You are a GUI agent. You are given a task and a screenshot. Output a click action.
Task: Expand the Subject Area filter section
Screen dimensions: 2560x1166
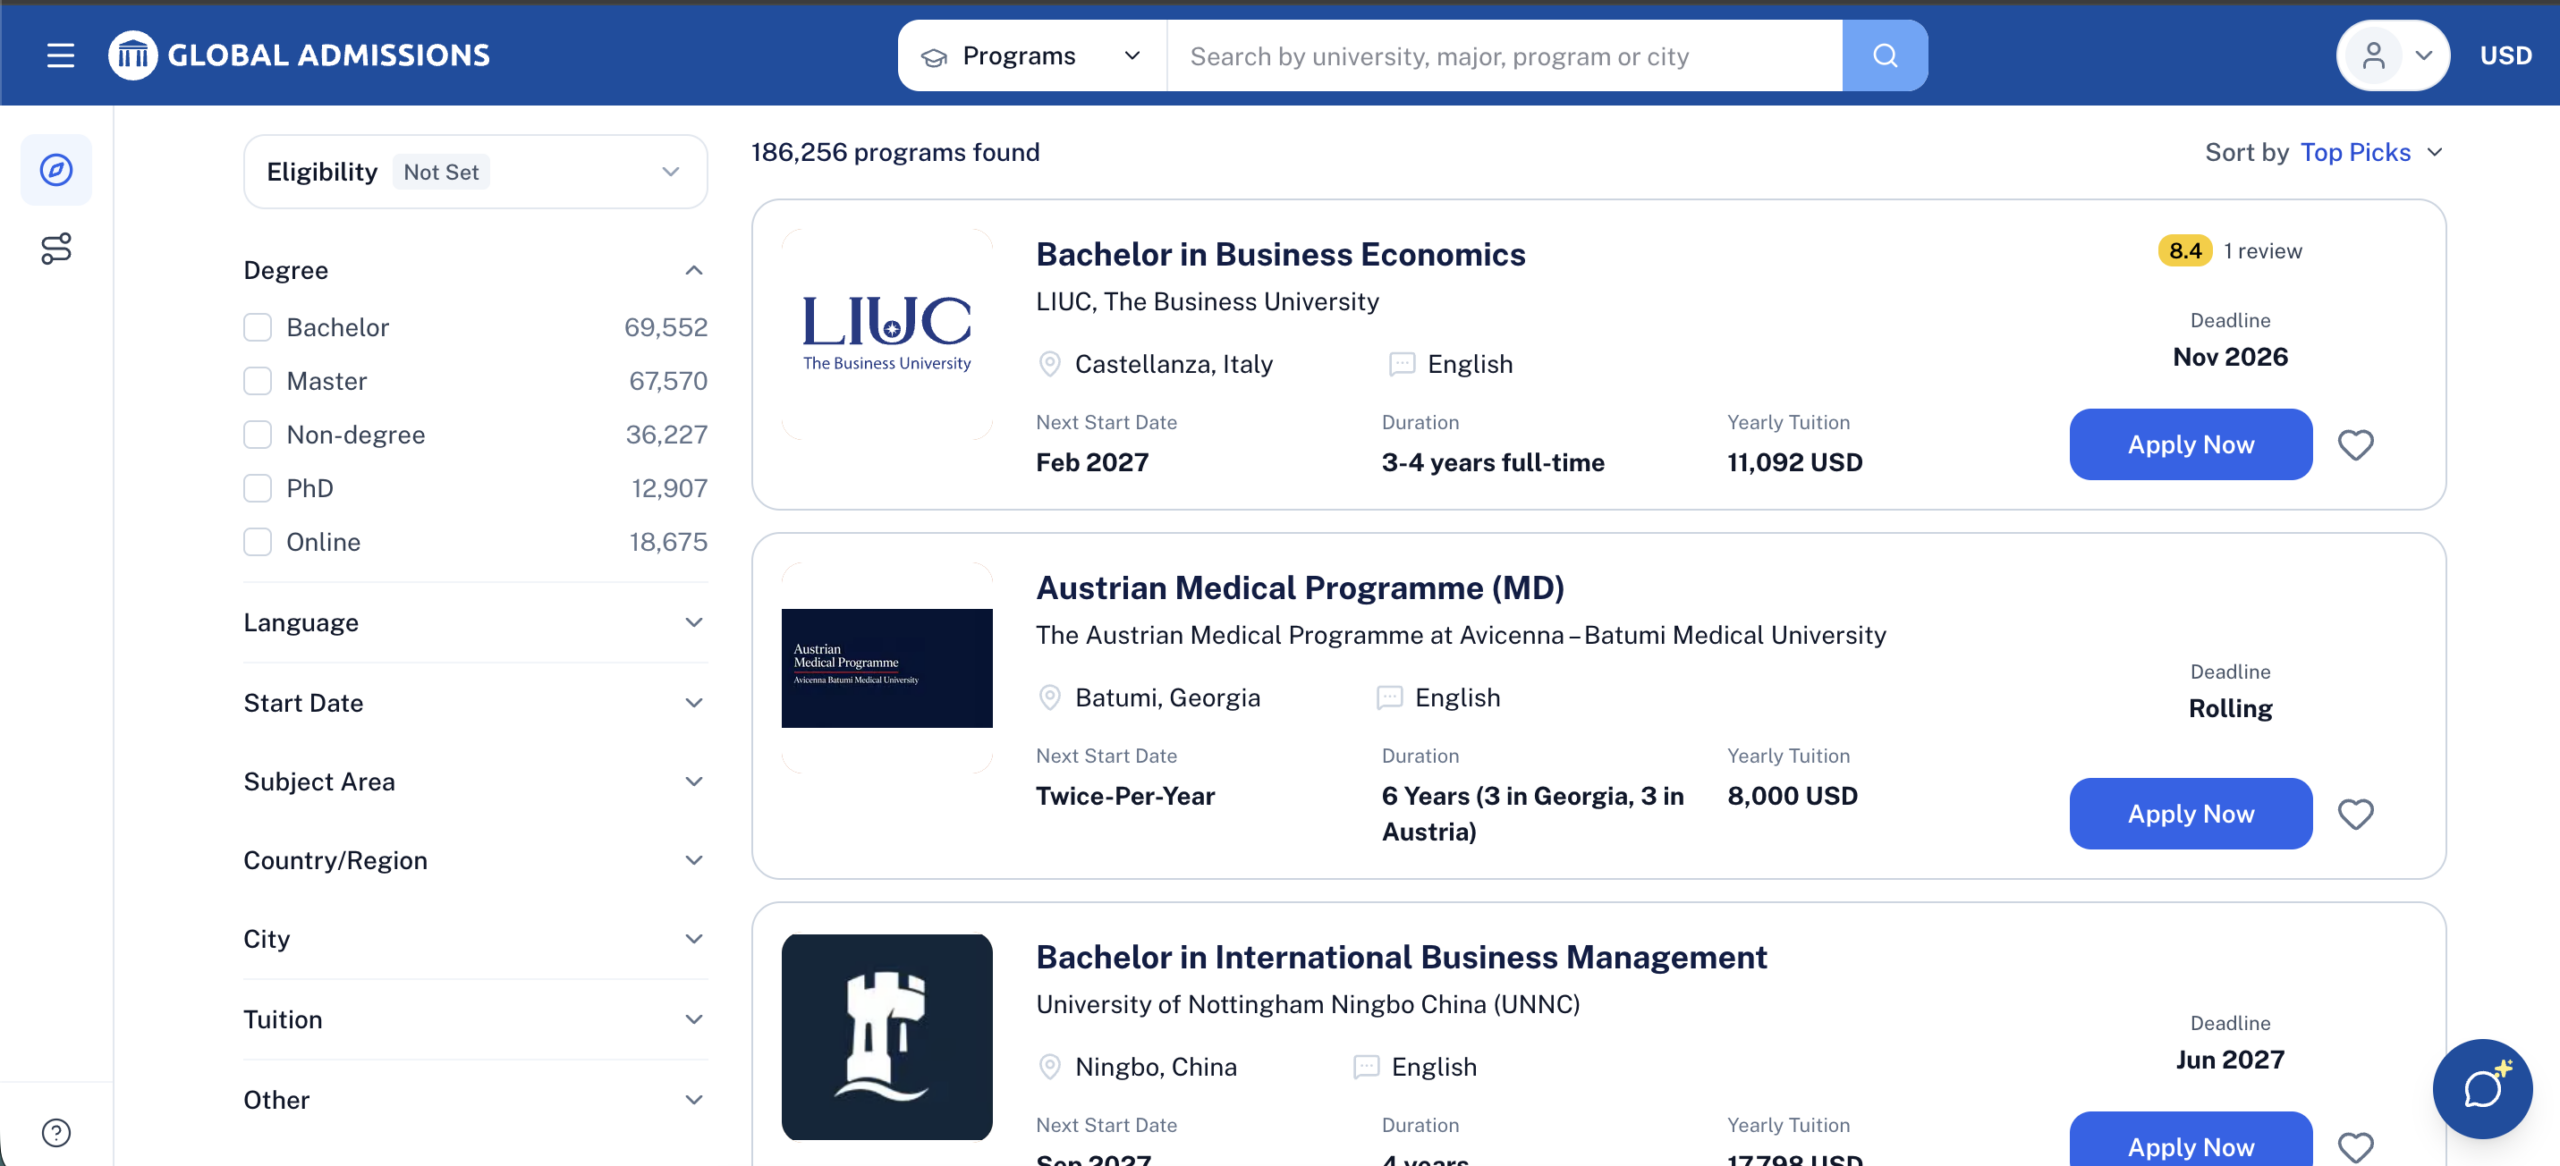click(476, 782)
